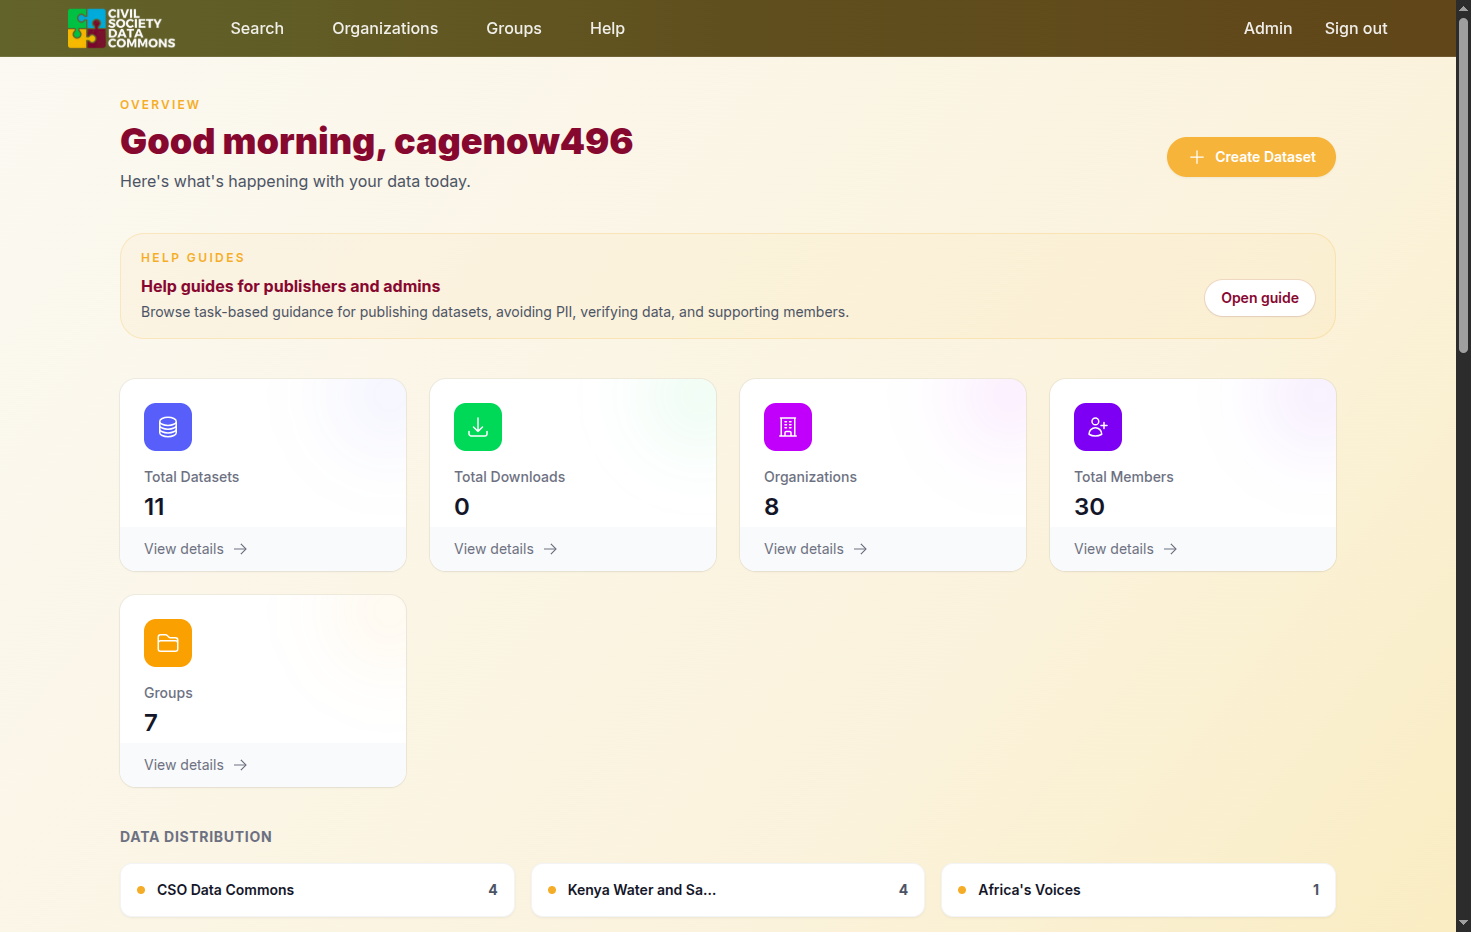1471x932 pixels.
Task: View details for Organizations card
Action: 816,549
